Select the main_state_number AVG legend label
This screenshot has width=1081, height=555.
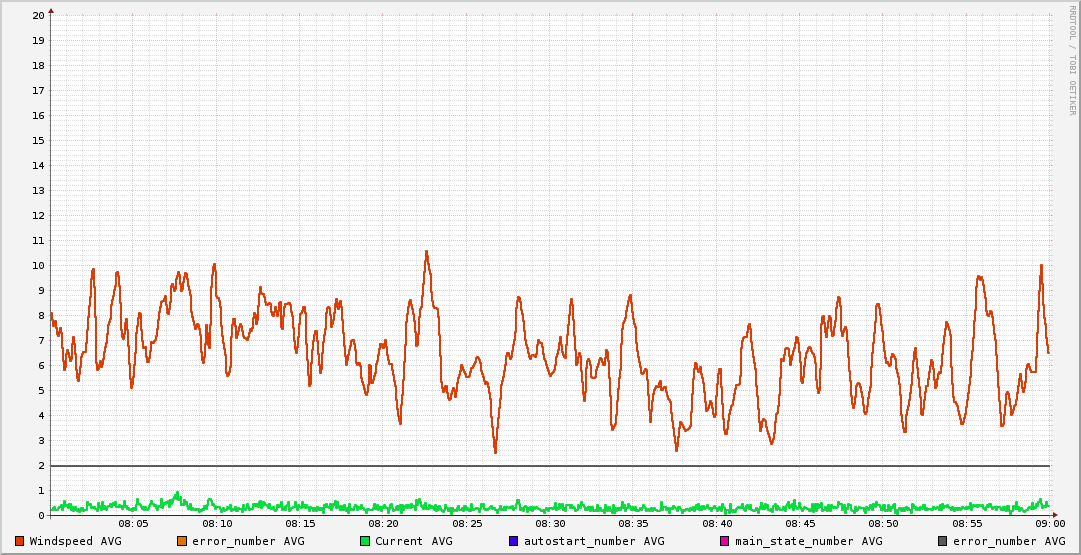pyautogui.click(x=808, y=541)
